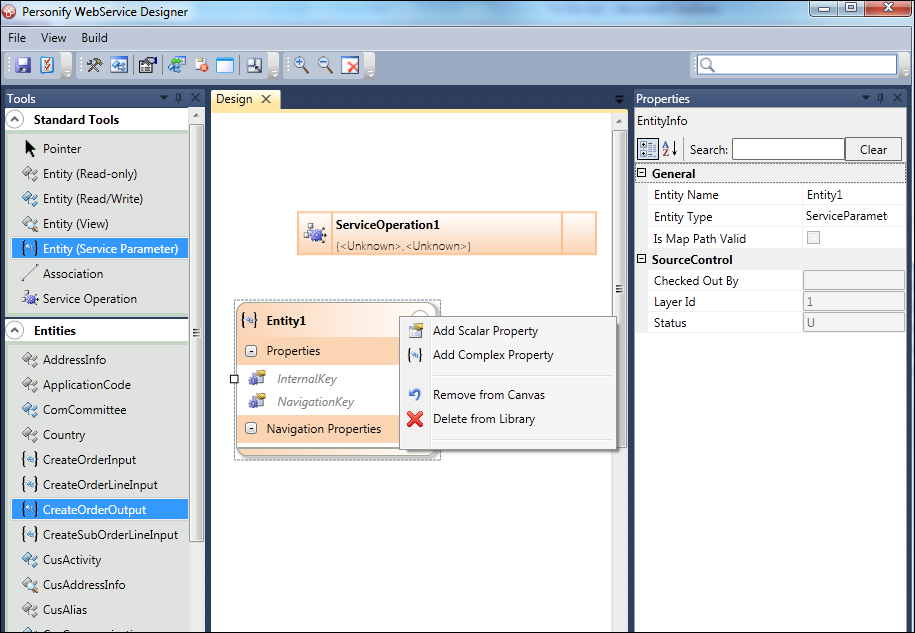915x633 pixels.
Task: Open the Tools panel dropdown arrow
Action: [x=163, y=98]
